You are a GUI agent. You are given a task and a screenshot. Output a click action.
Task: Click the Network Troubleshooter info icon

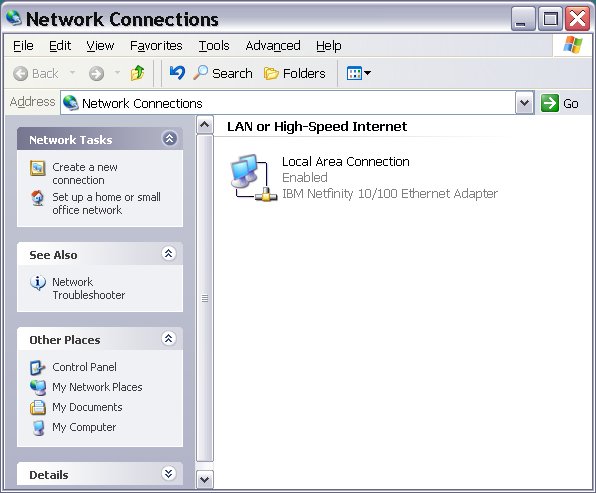(38, 283)
